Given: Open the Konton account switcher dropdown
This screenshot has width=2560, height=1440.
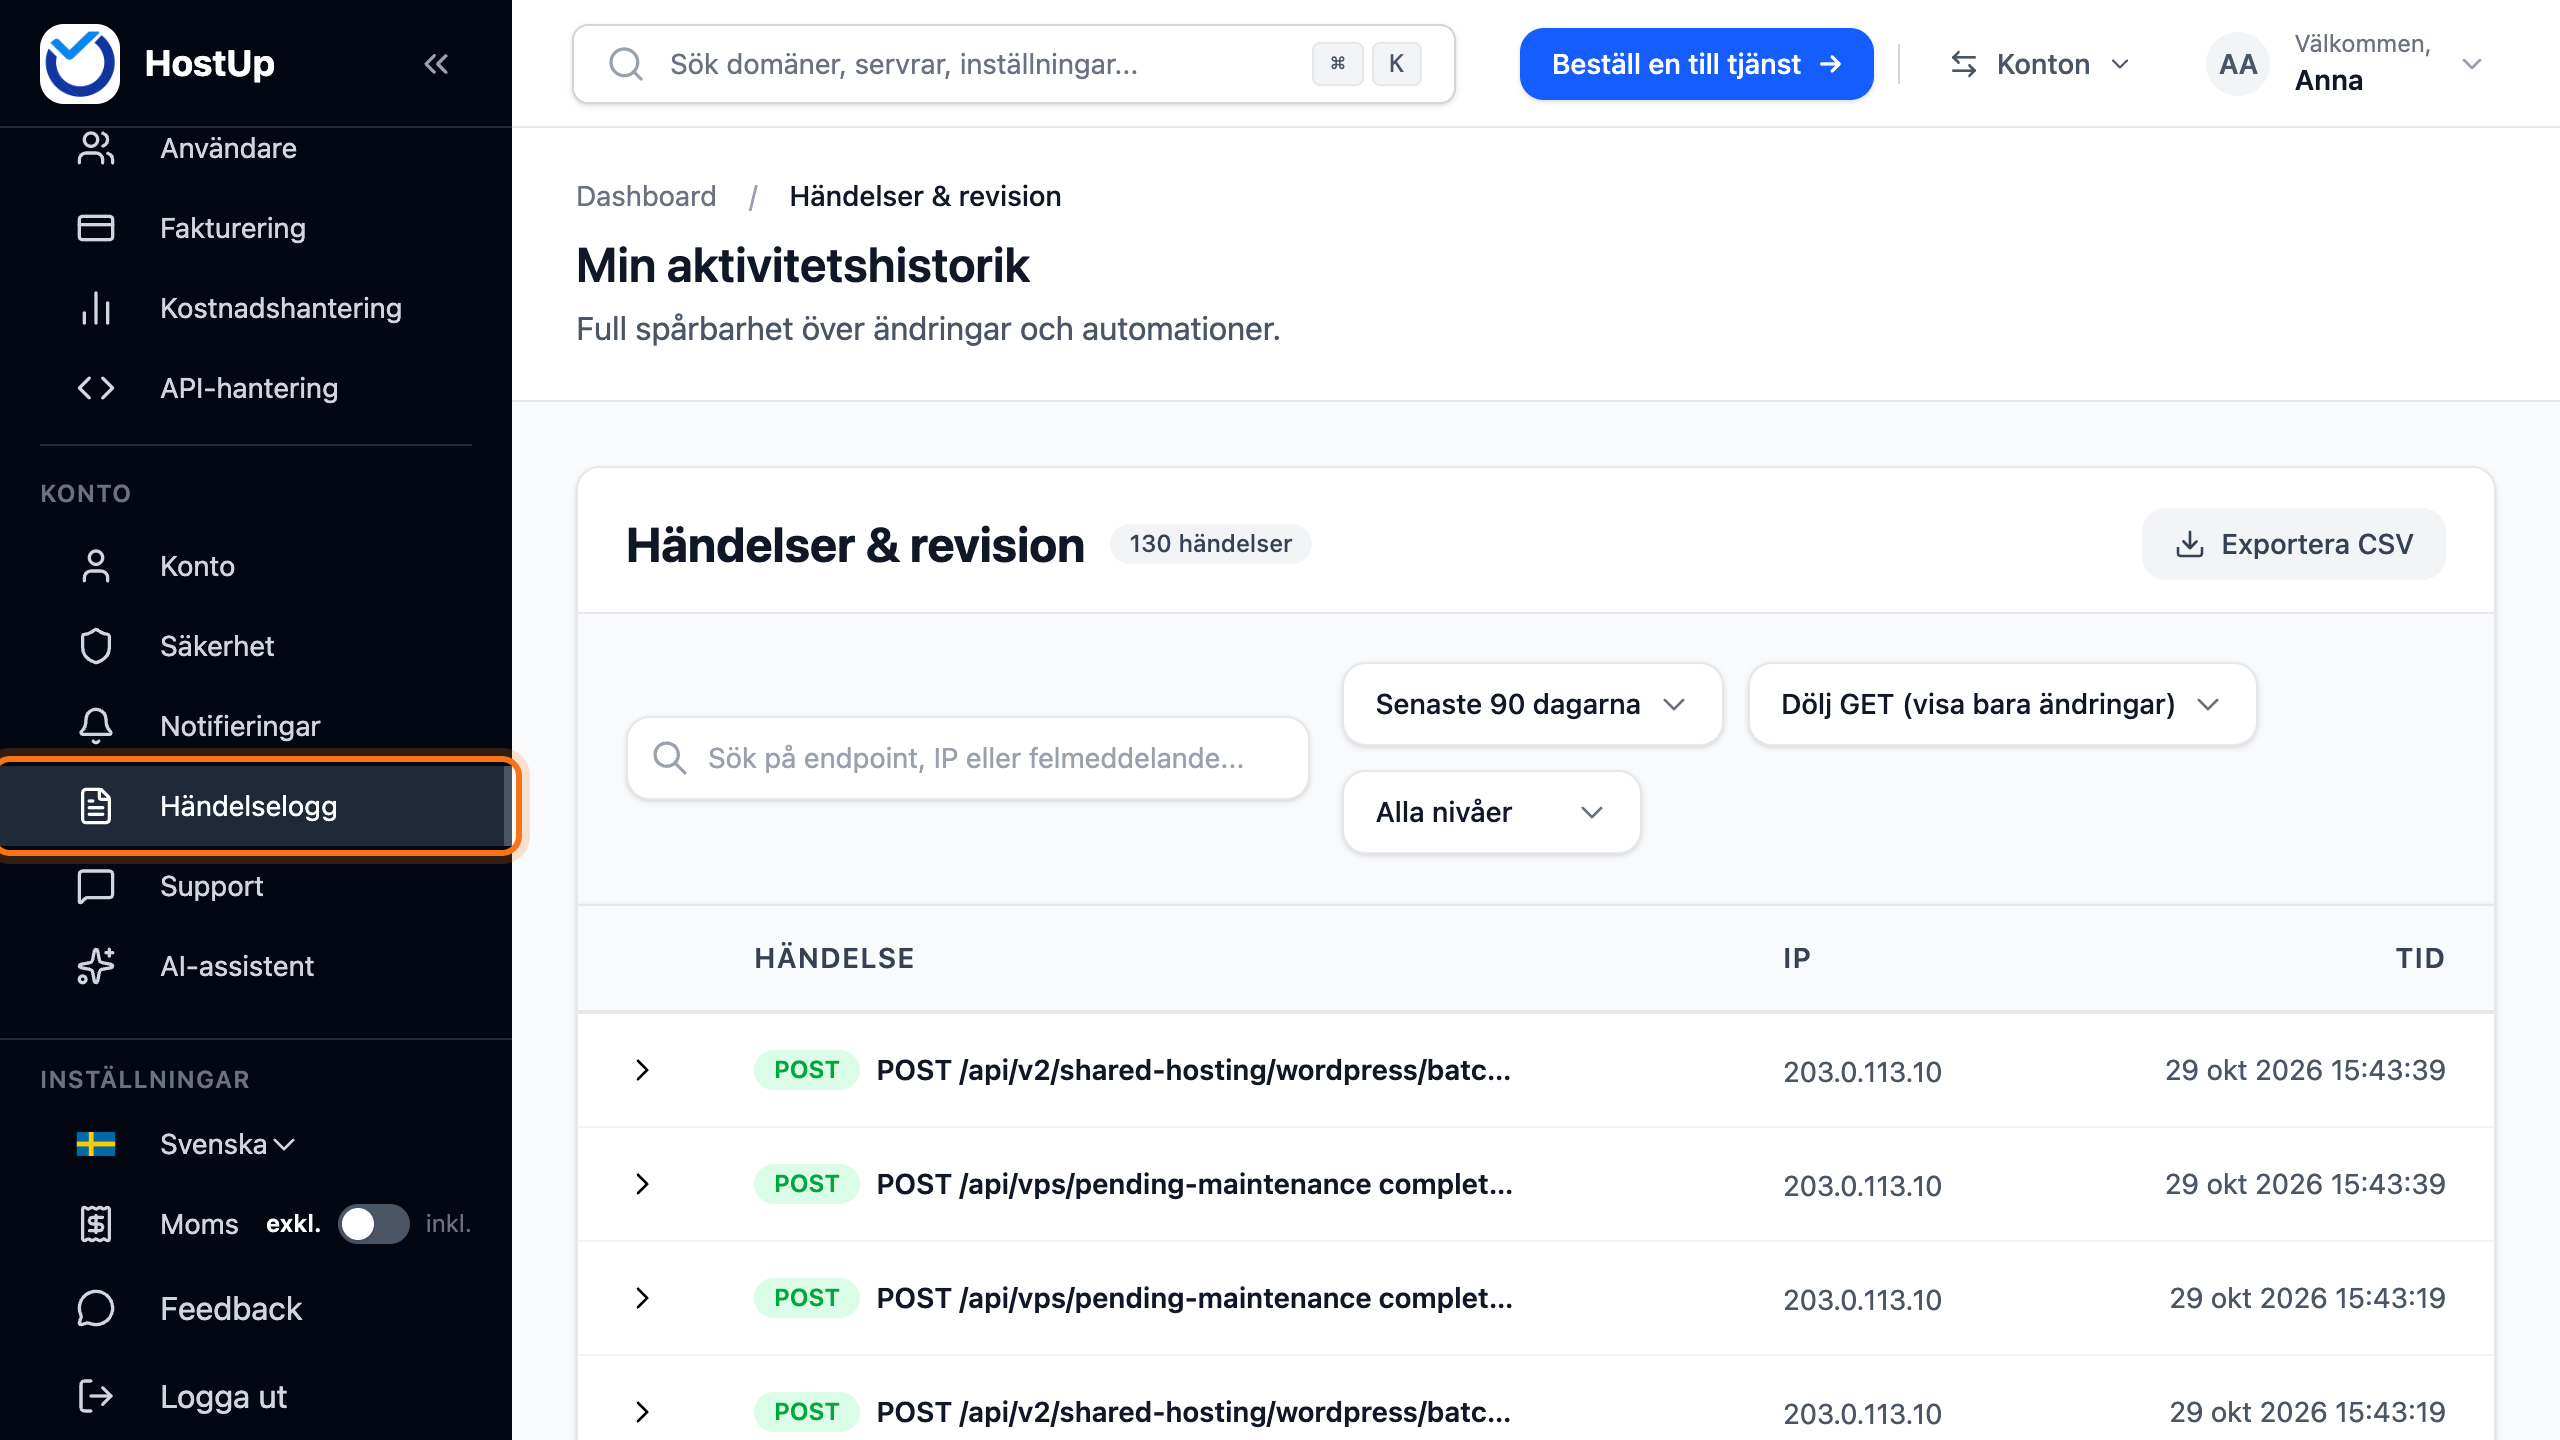Looking at the screenshot, I should (x=2040, y=64).
